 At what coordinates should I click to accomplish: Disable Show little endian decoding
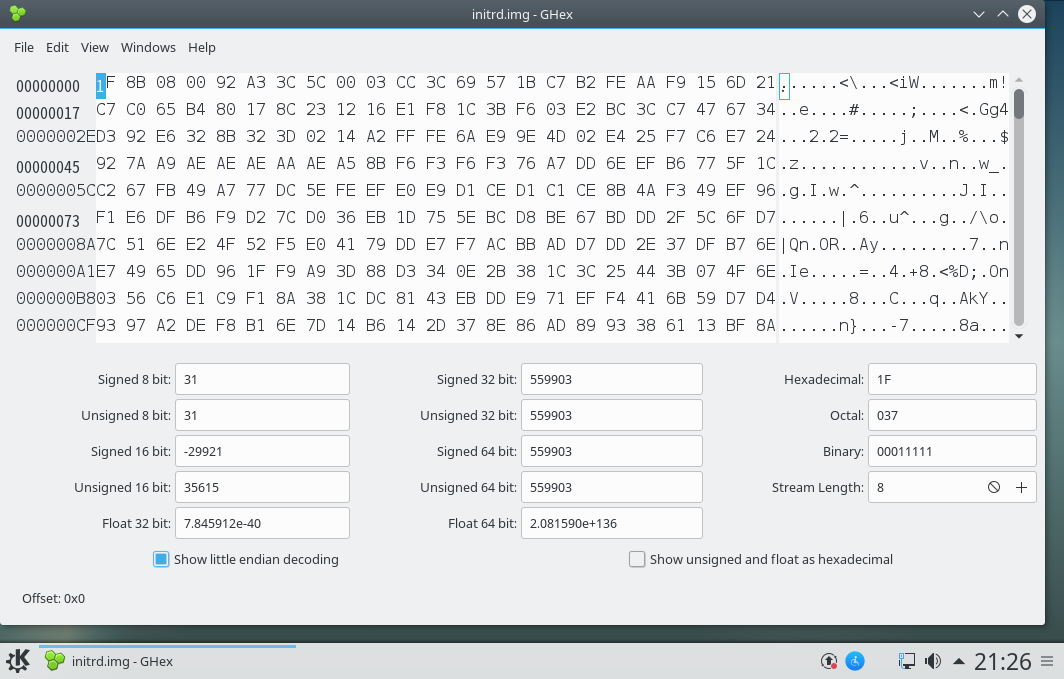coord(161,560)
